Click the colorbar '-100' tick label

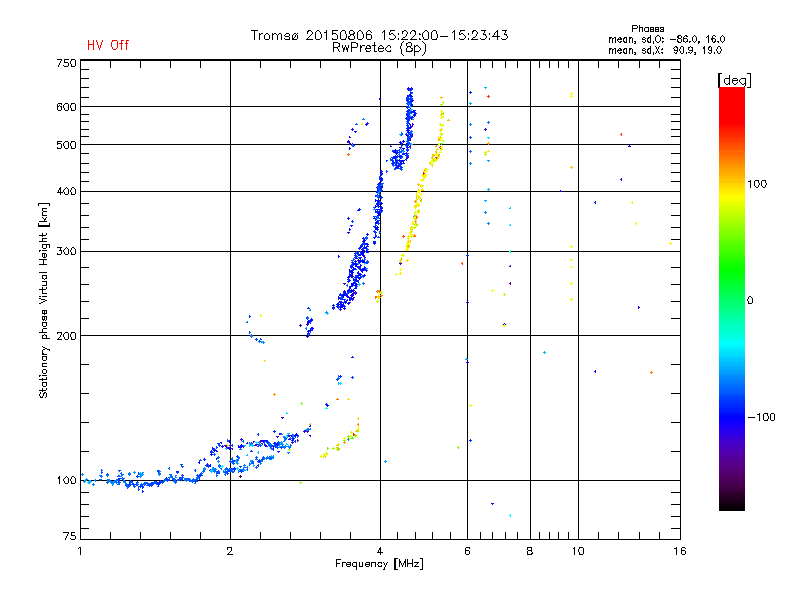click(x=761, y=417)
